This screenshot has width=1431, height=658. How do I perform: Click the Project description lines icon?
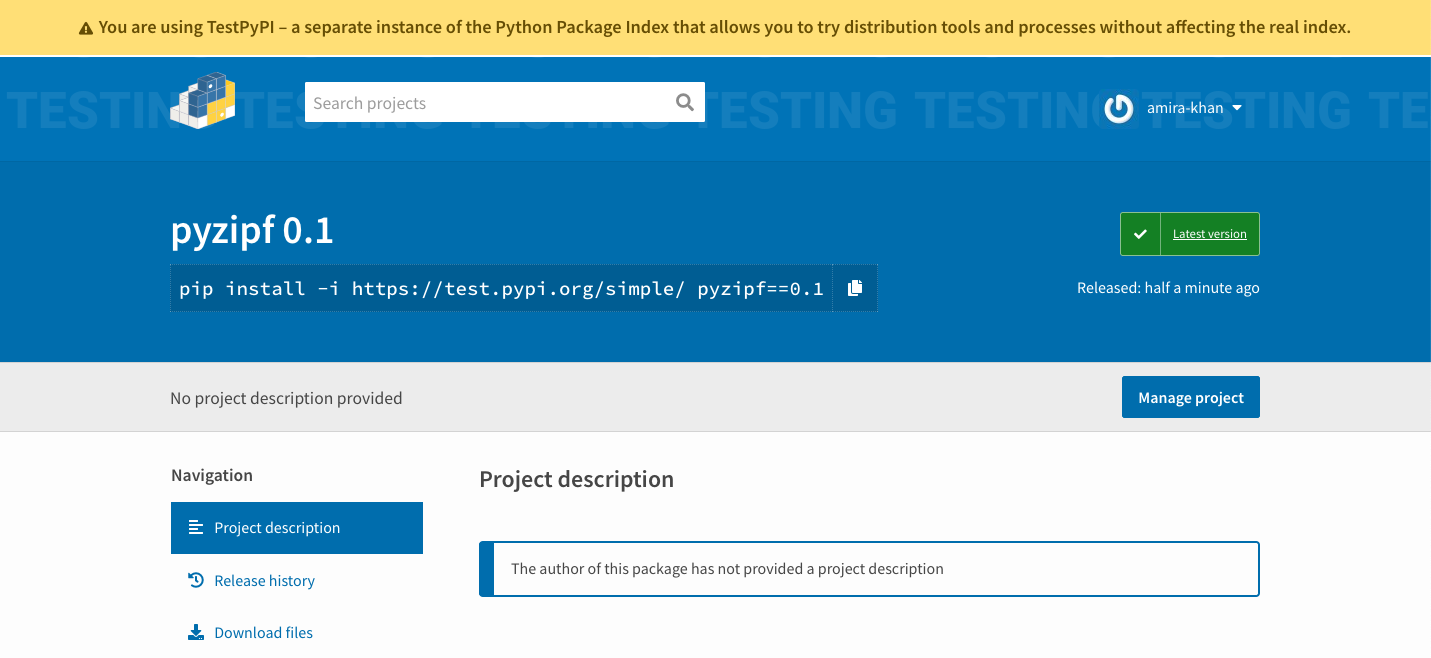196,527
